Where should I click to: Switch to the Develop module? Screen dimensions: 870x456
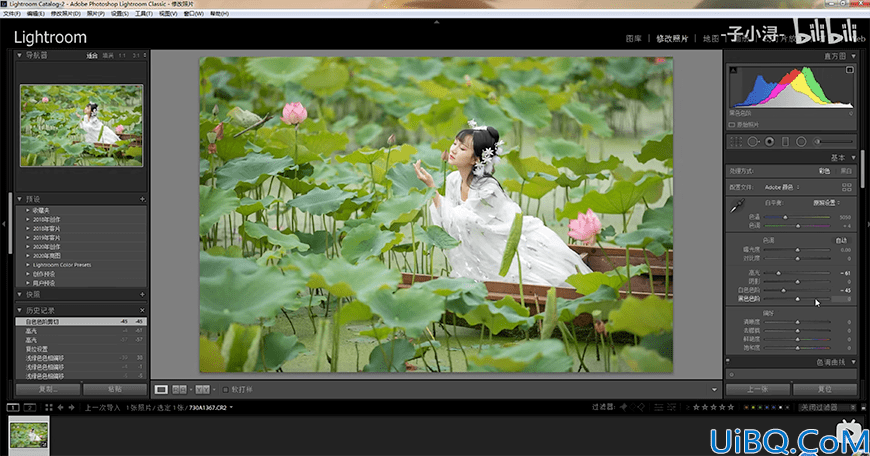672,38
